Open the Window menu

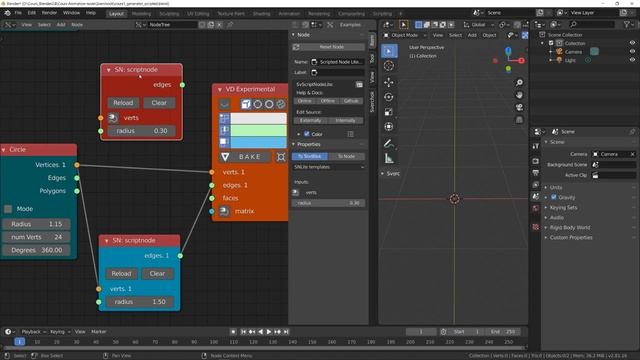[x=71, y=13]
